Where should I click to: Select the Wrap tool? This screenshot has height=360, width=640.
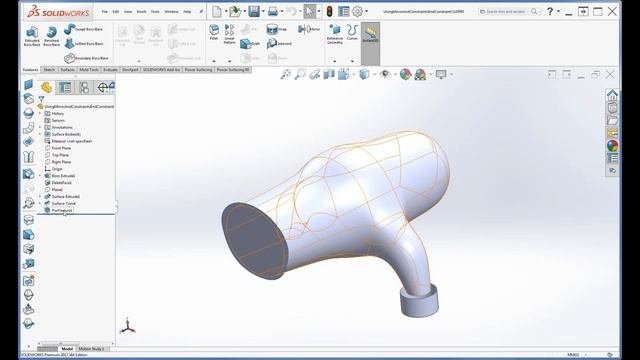277,29
